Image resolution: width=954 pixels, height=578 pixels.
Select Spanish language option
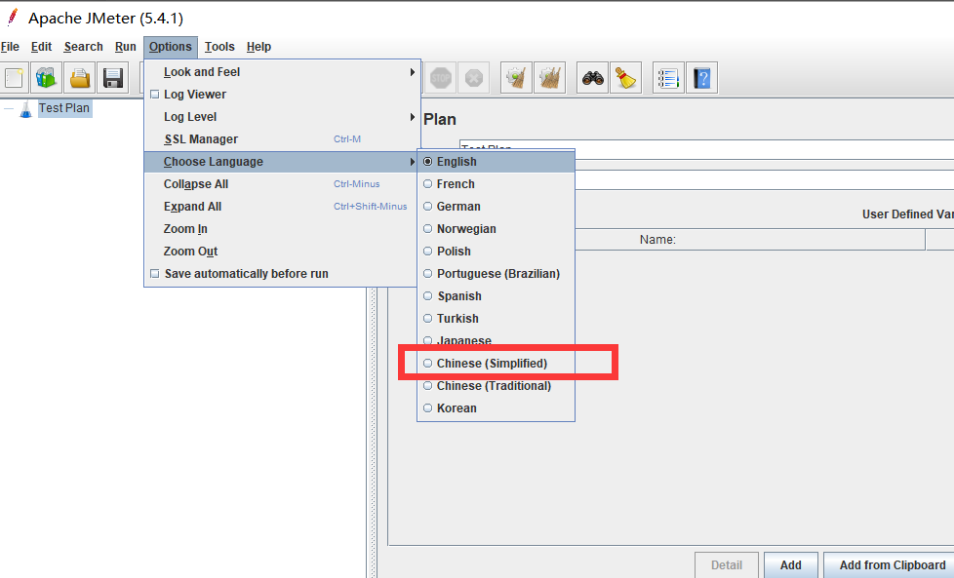tap(495, 296)
